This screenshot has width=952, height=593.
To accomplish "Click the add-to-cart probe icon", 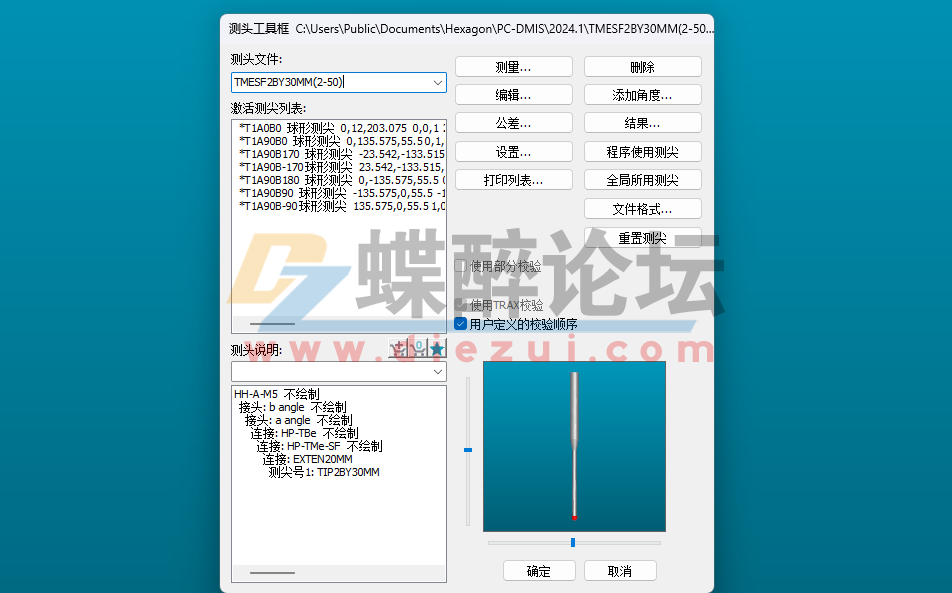I will tap(397, 348).
